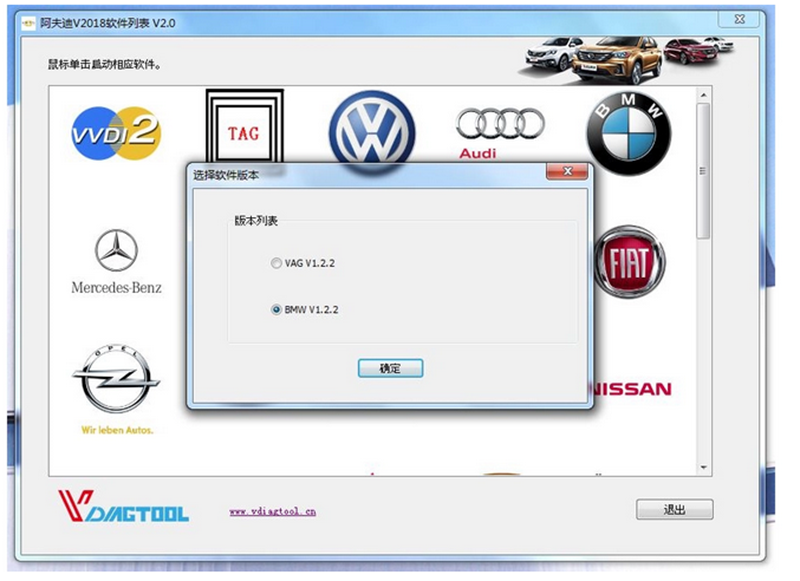Select the Mercedes-Benz logo
The height and width of the screenshot is (581, 800).
pyautogui.click(x=116, y=262)
